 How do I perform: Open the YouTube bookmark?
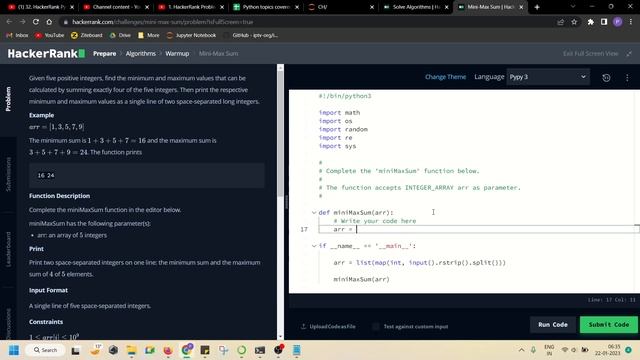tap(50, 35)
